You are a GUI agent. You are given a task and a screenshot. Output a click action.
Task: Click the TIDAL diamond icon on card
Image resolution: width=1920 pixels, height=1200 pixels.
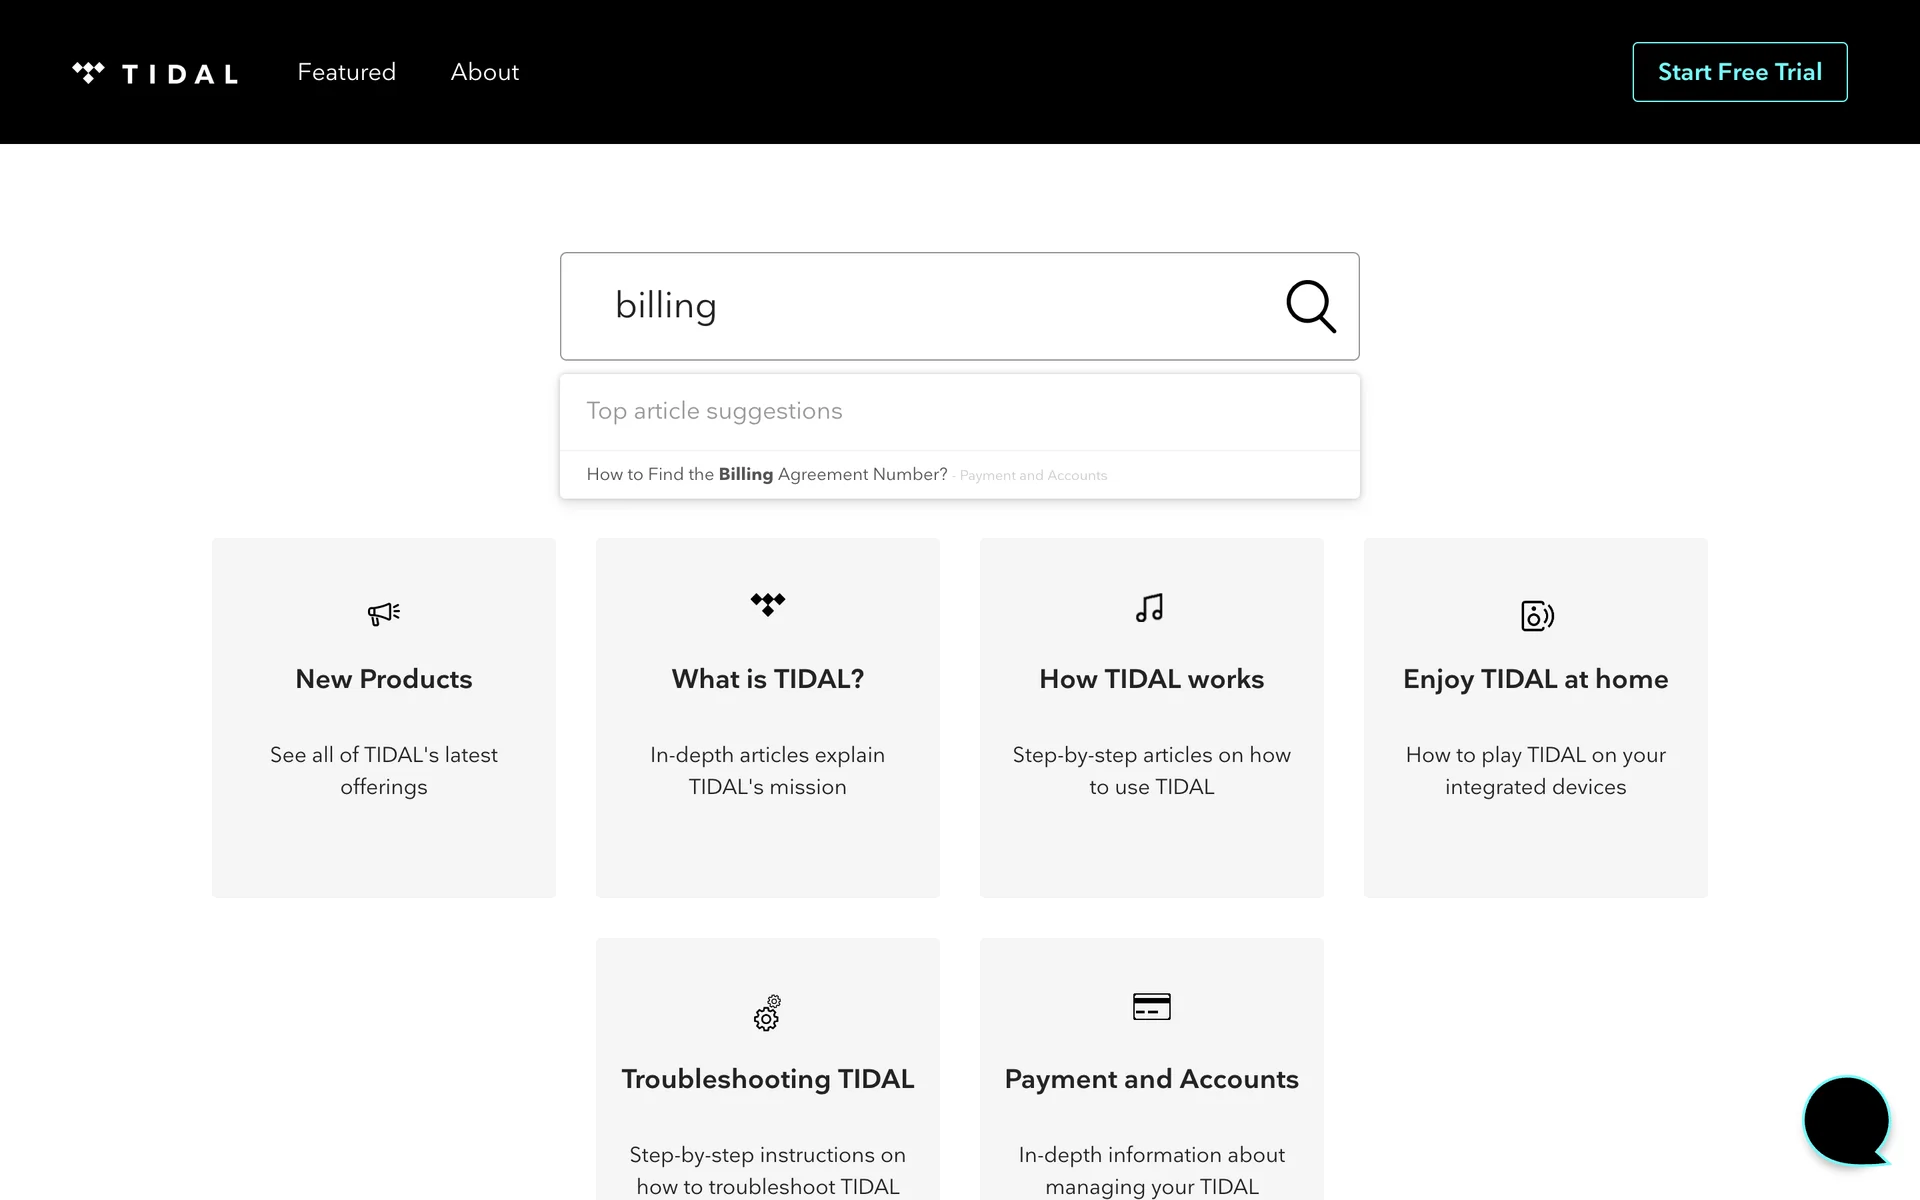pyautogui.click(x=768, y=604)
